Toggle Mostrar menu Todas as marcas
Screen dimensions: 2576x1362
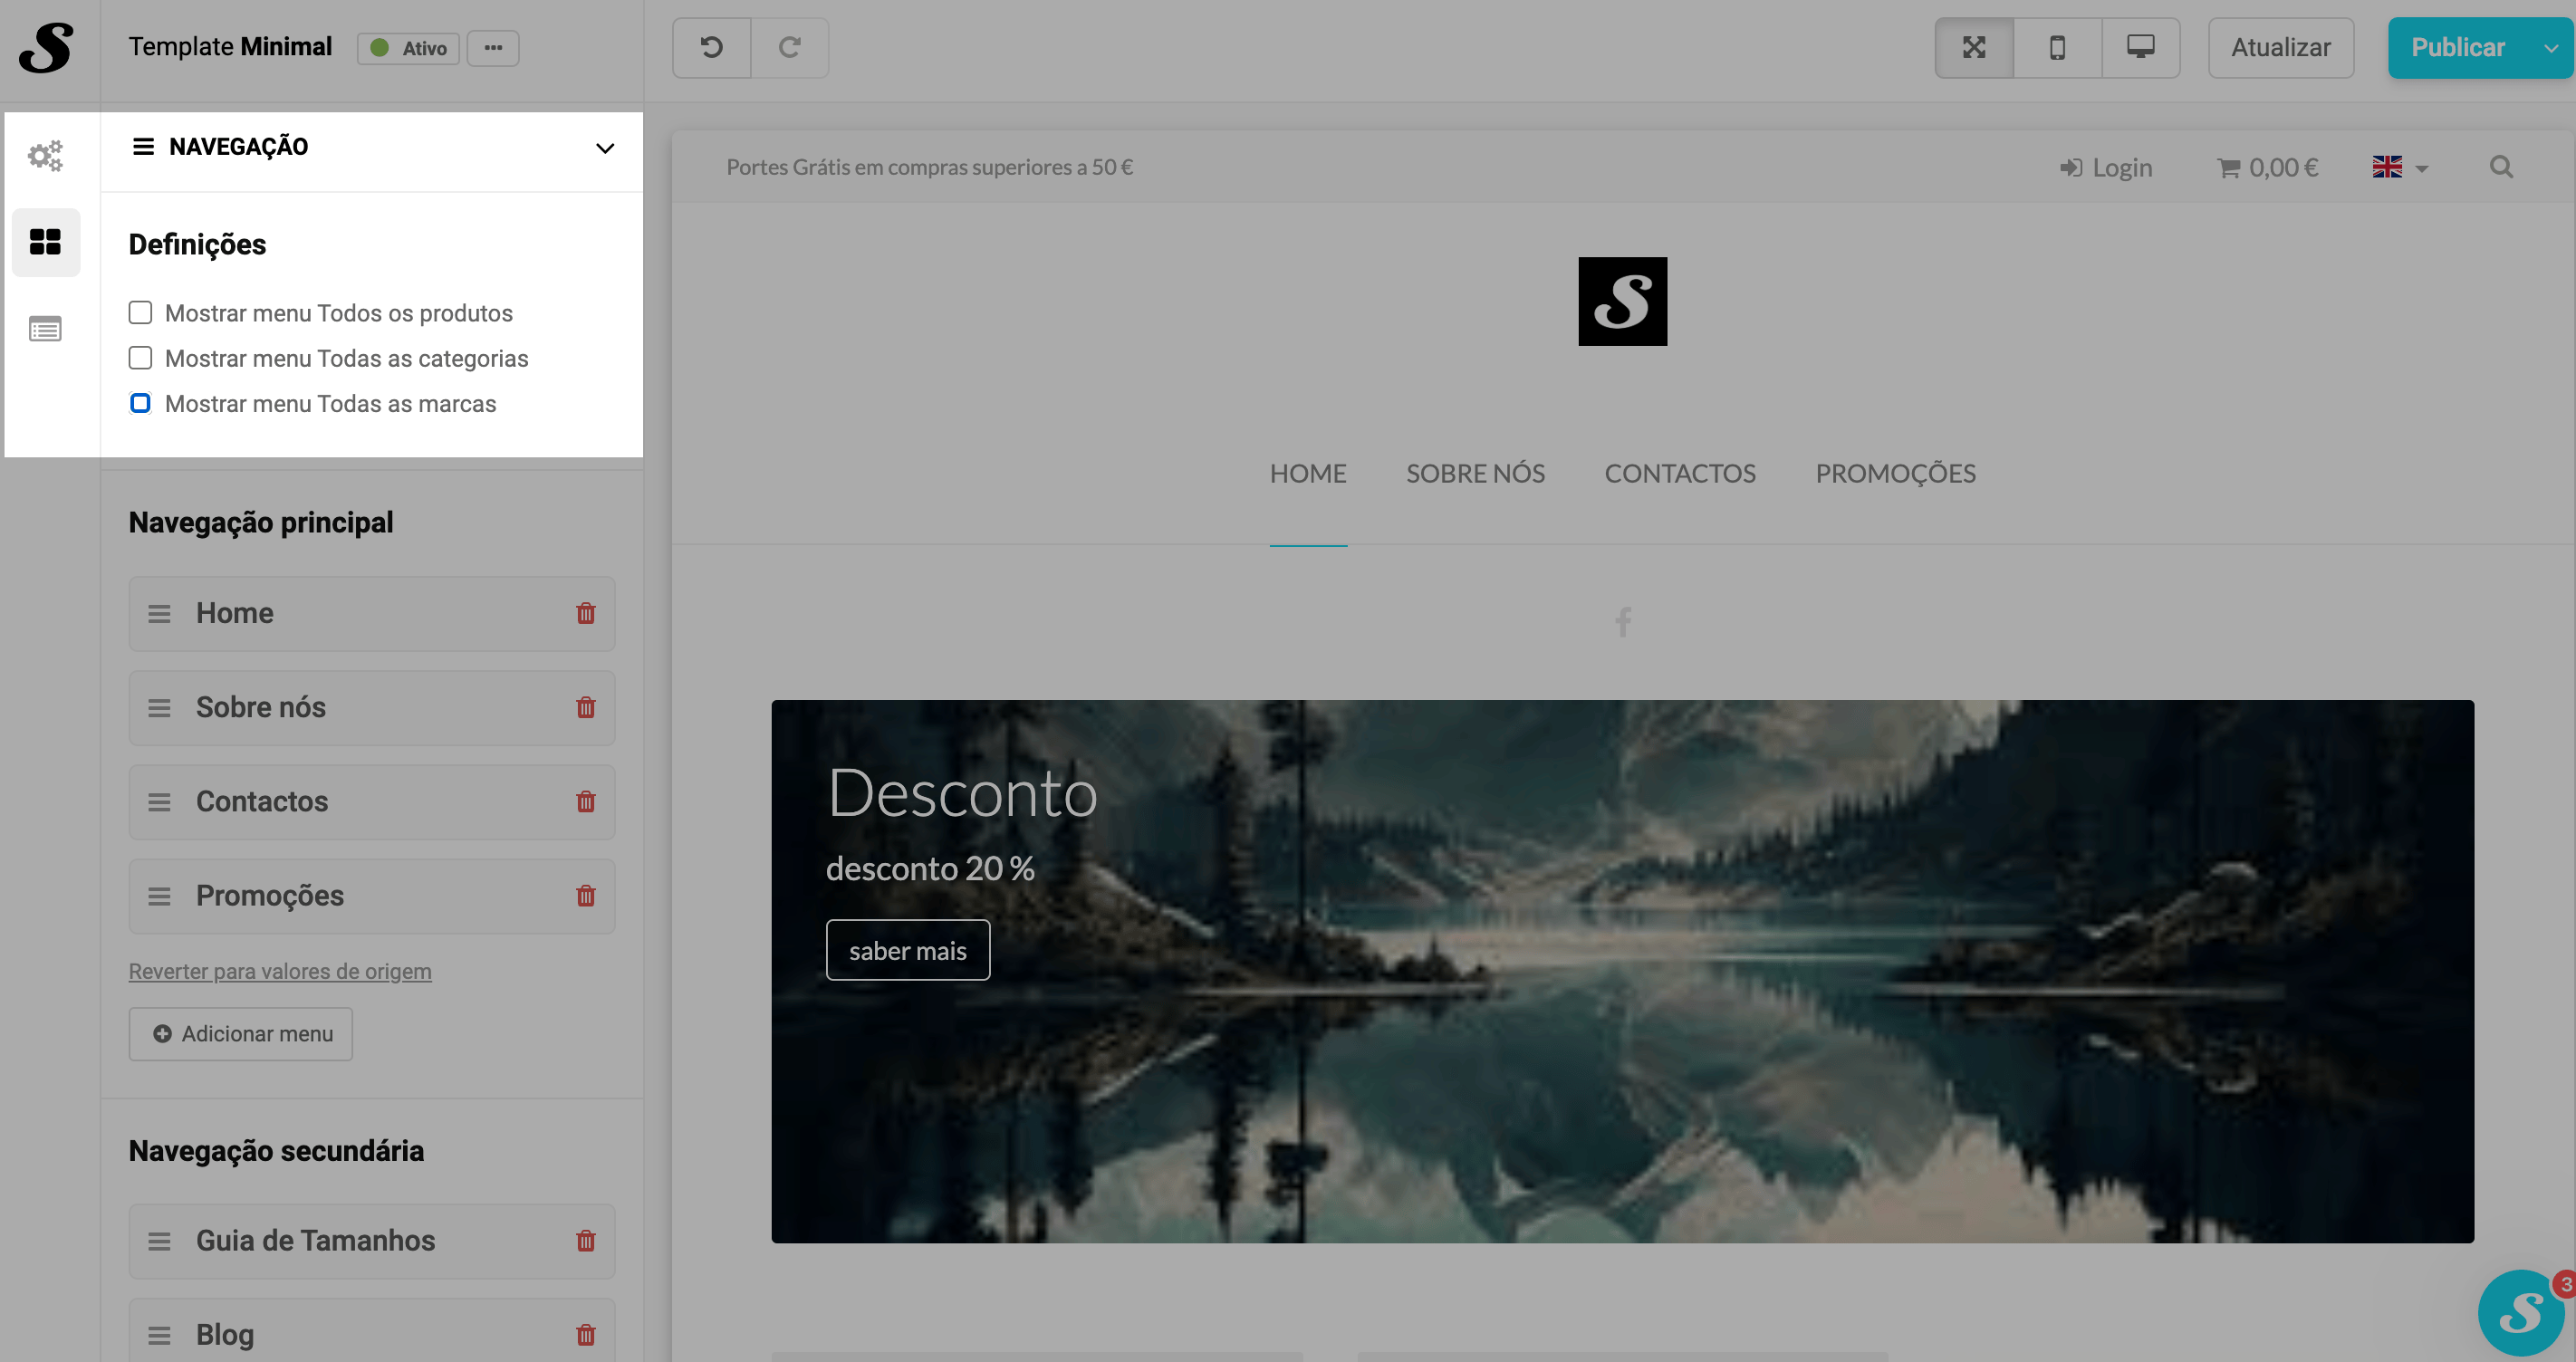(x=140, y=403)
